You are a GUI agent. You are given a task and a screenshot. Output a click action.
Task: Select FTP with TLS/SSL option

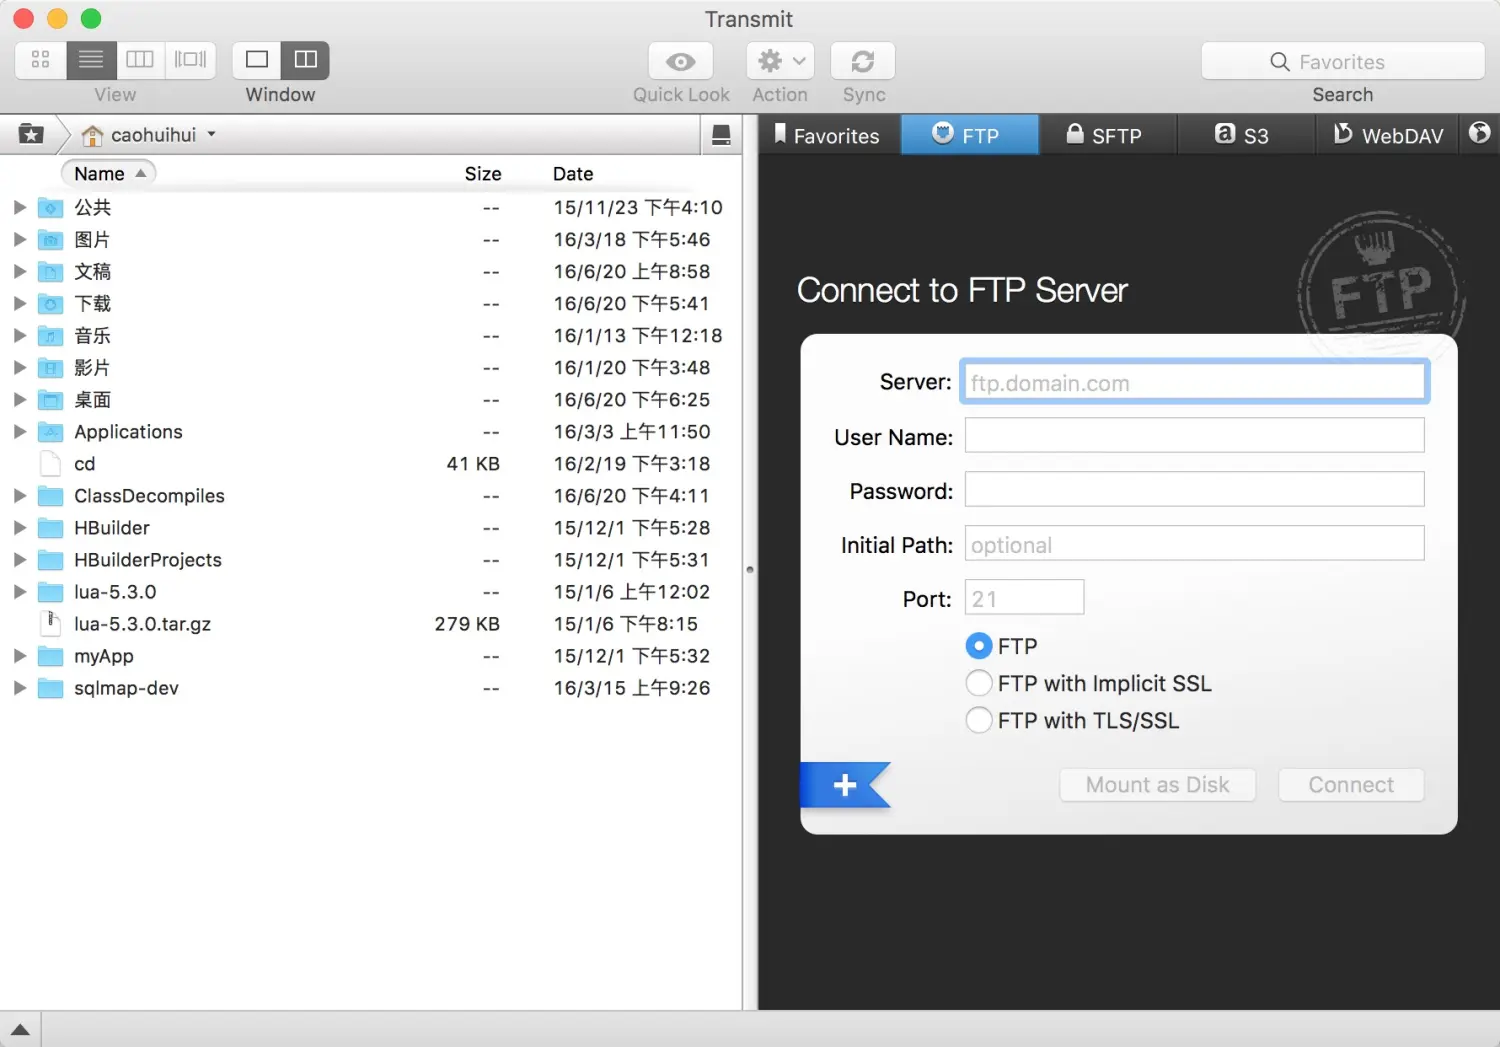point(979,720)
